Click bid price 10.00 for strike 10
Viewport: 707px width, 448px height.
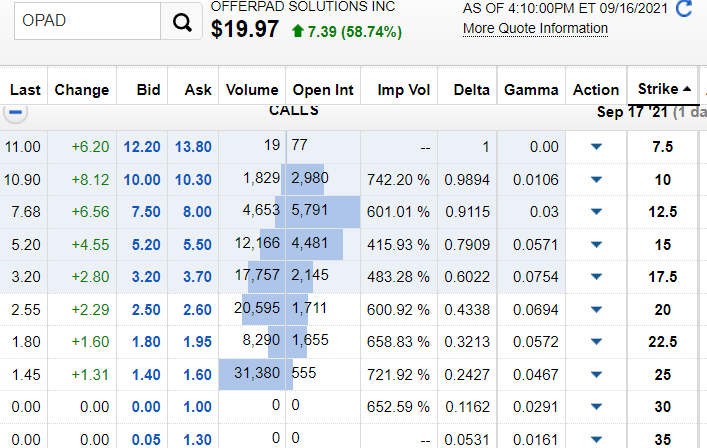(x=142, y=180)
